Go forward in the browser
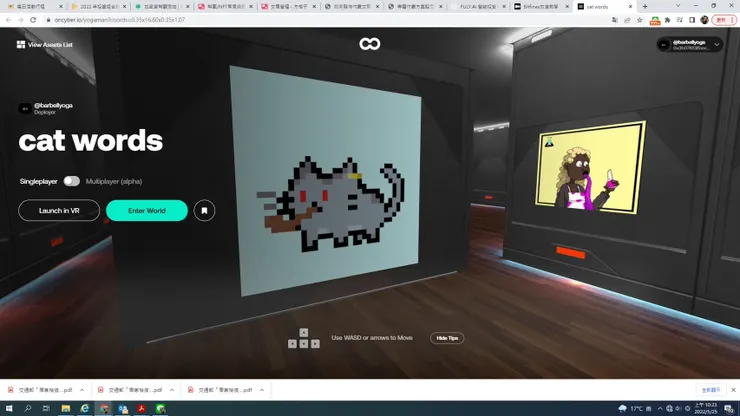This screenshot has height=416, width=740. 20,20
